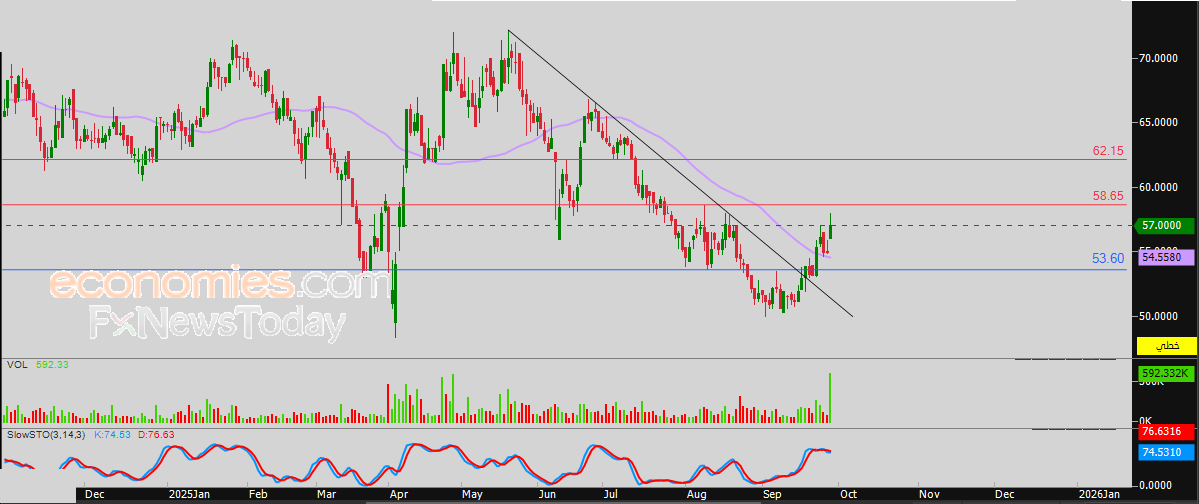Click the 50.0000 price axis label

tap(1160, 315)
